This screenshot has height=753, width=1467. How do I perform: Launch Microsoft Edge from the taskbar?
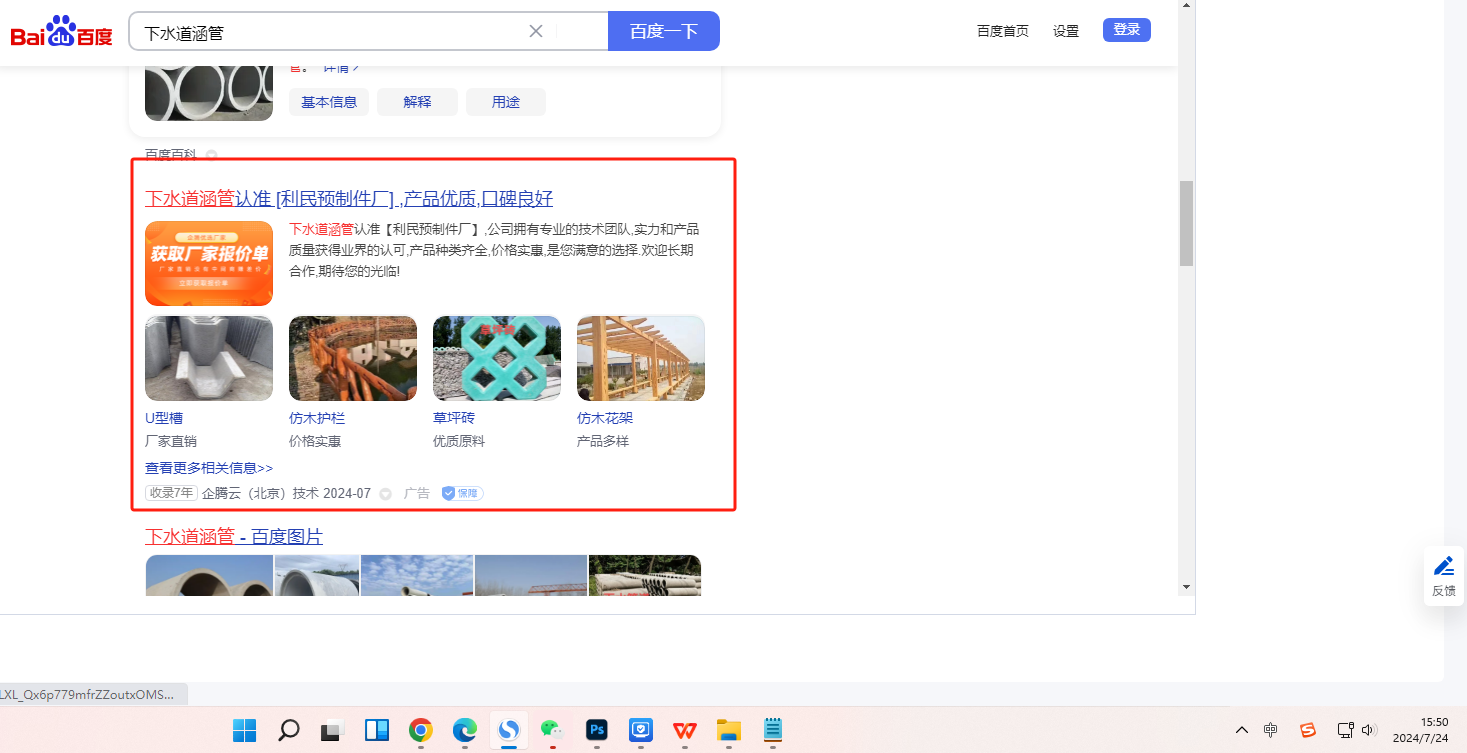(x=464, y=731)
